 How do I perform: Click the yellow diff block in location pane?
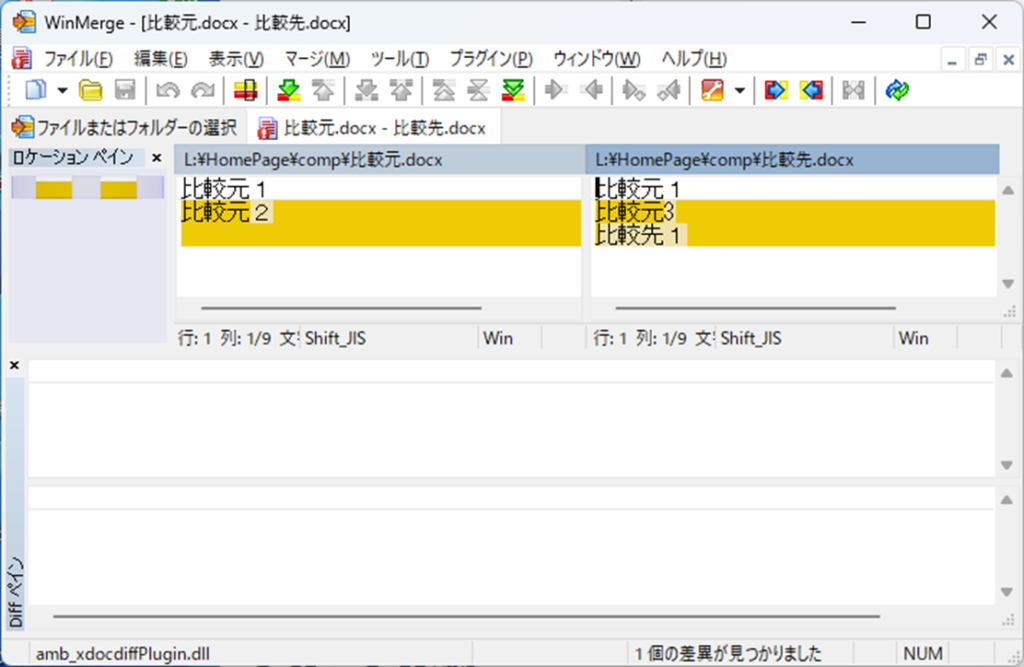(x=53, y=190)
